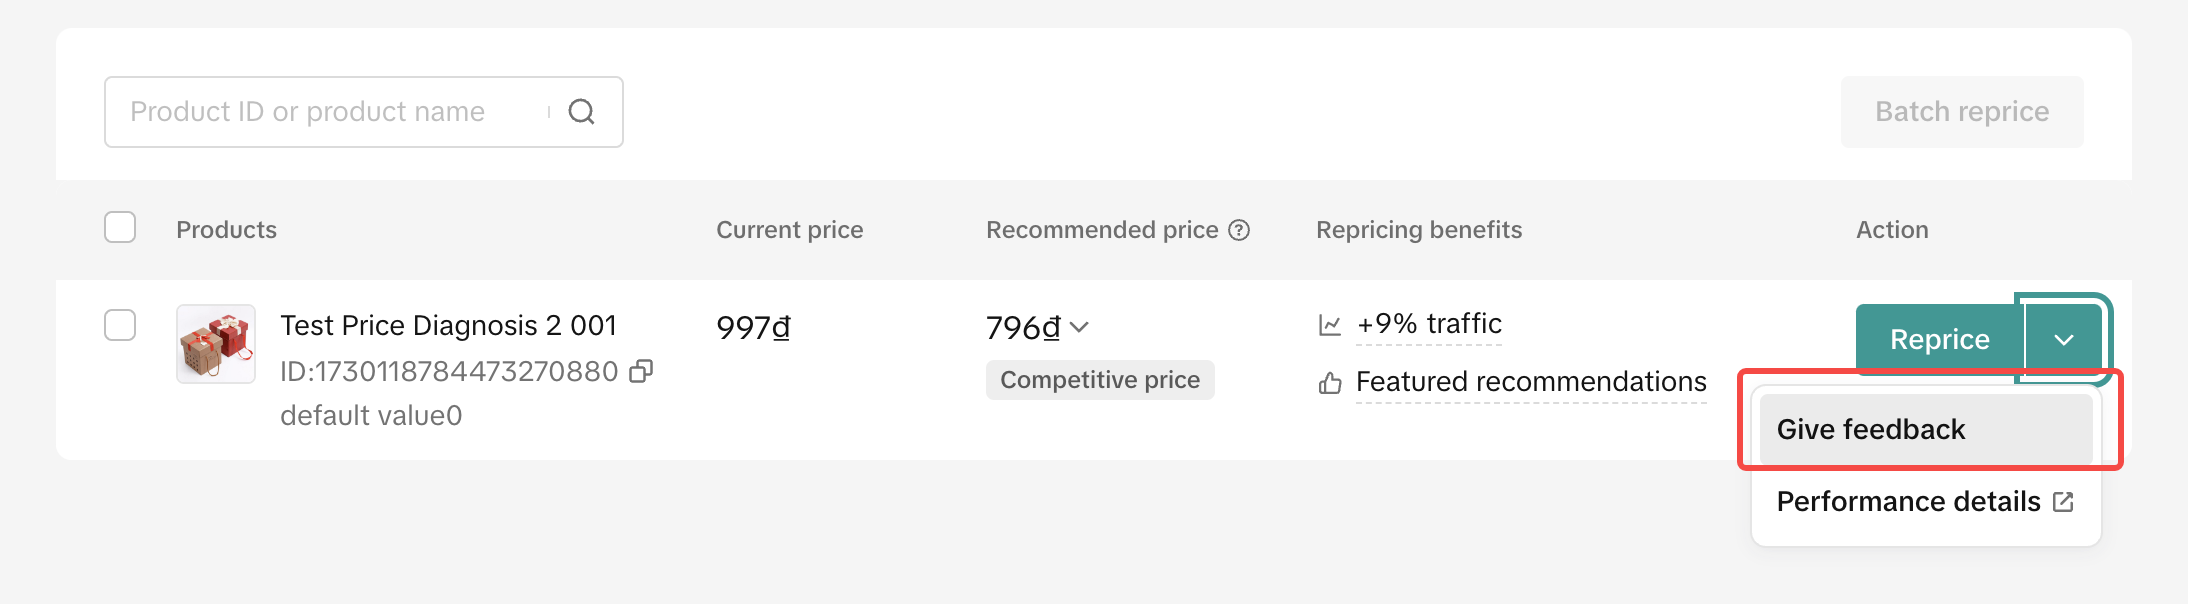Click the thumbs-up featured recommendations icon
The image size is (2188, 604).
(x=1330, y=383)
